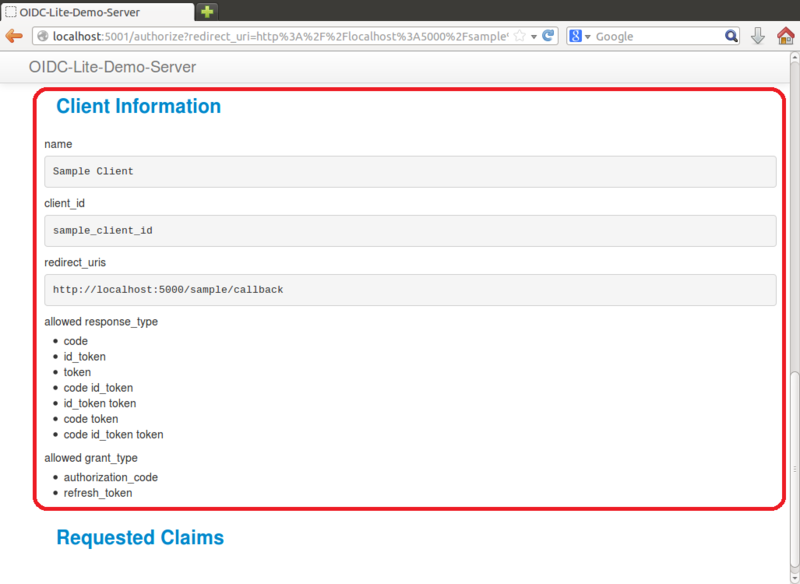Click the 'authorization_code' grant type
This screenshot has height=584, width=800.
click(111, 477)
